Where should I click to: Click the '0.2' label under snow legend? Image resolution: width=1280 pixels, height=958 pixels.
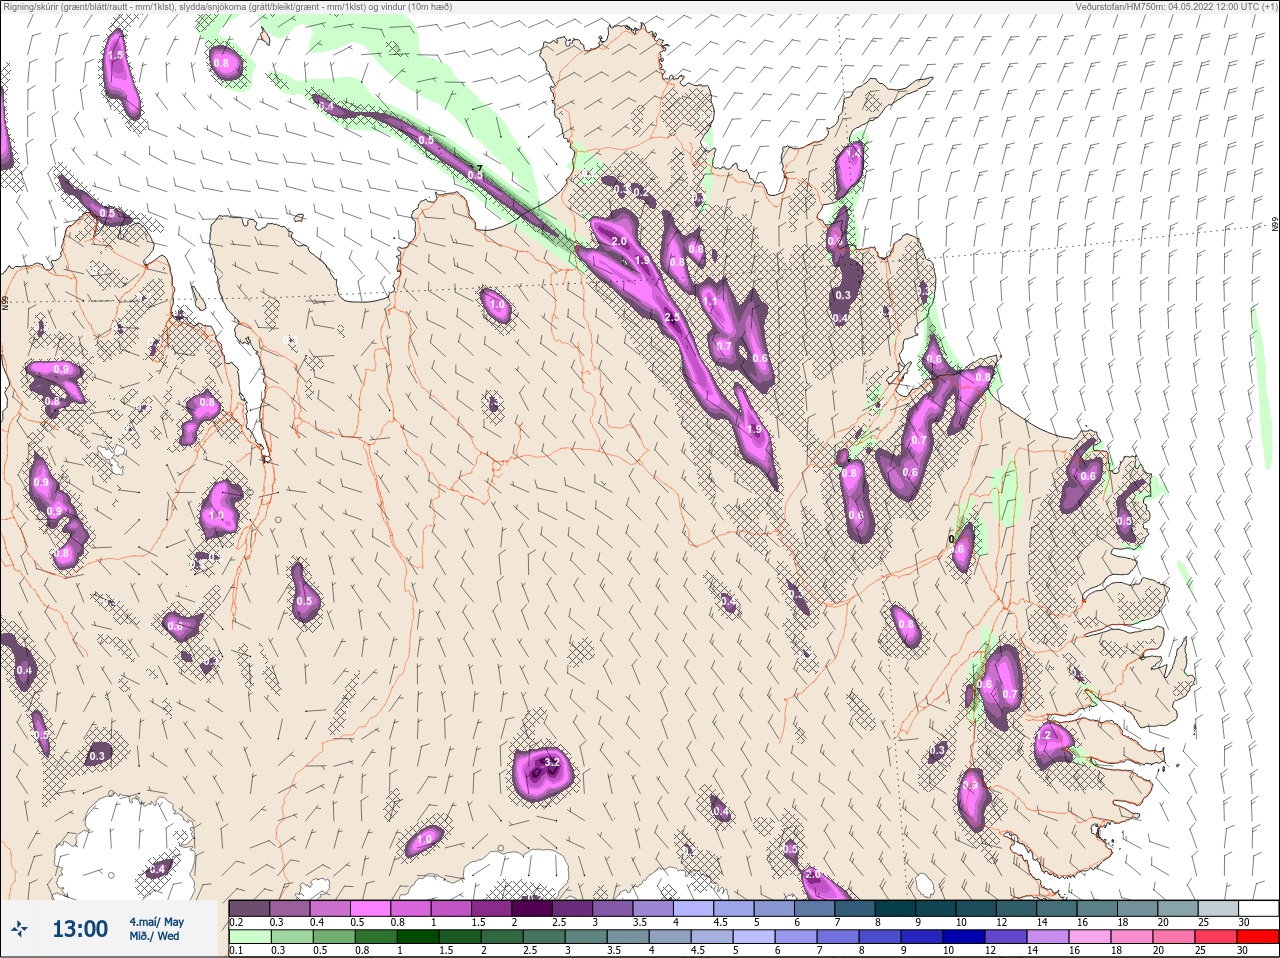235,922
